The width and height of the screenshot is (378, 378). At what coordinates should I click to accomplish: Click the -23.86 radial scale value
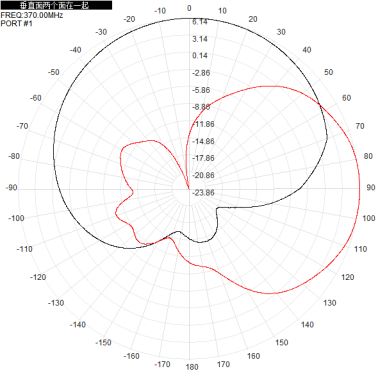coord(203,193)
